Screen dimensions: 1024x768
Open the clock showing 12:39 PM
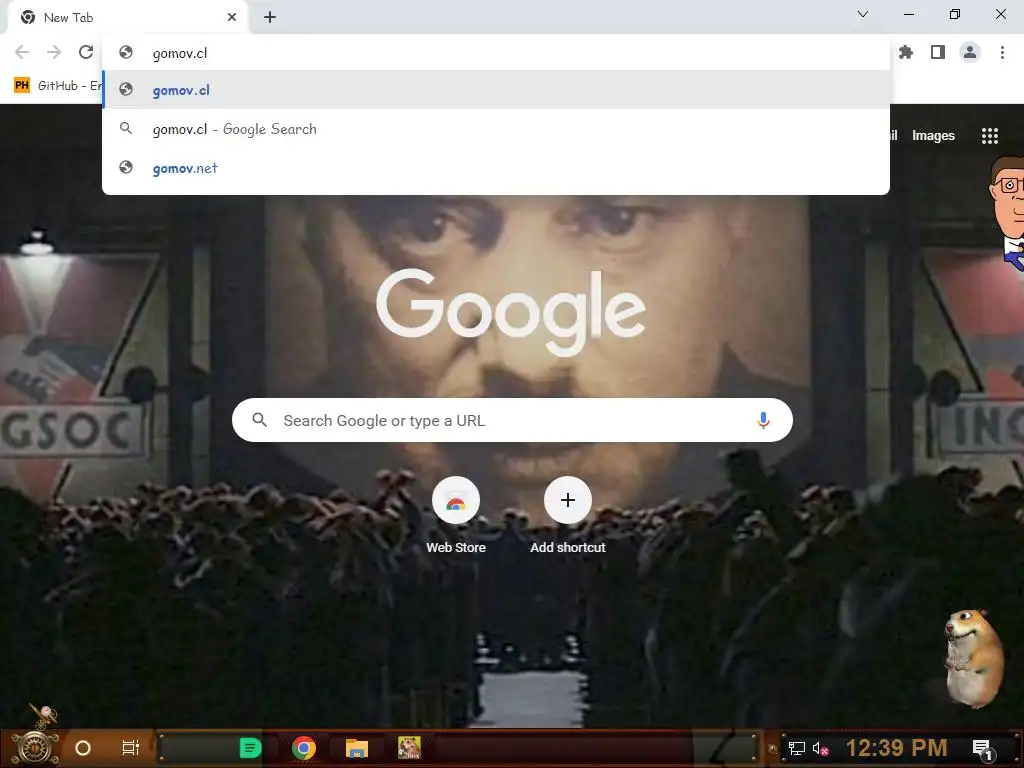click(x=896, y=748)
